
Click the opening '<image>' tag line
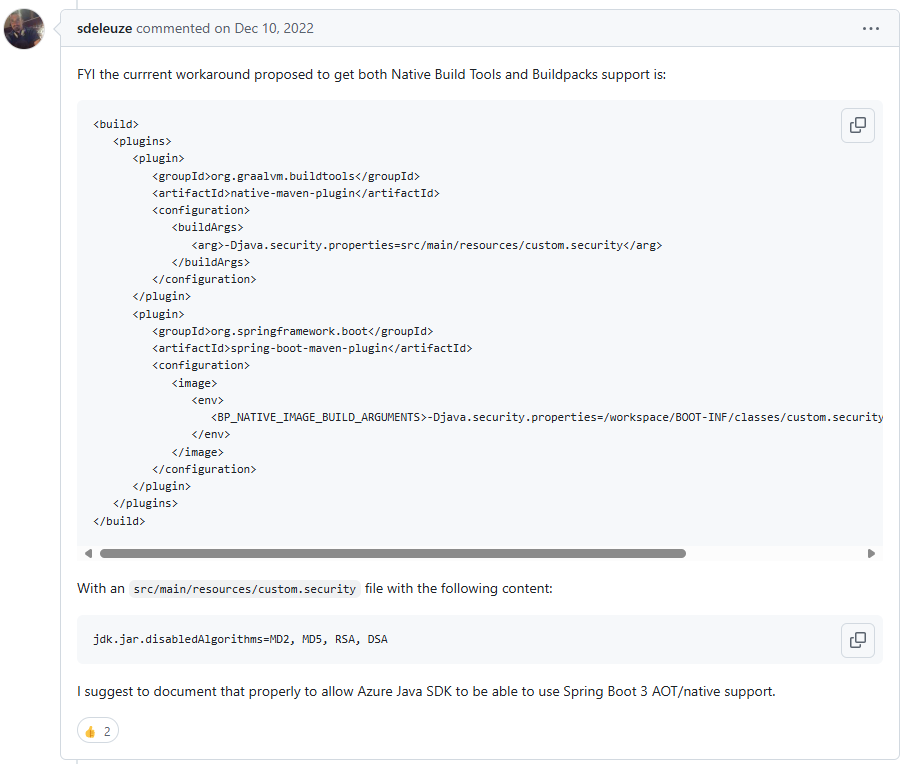(194, 383)
